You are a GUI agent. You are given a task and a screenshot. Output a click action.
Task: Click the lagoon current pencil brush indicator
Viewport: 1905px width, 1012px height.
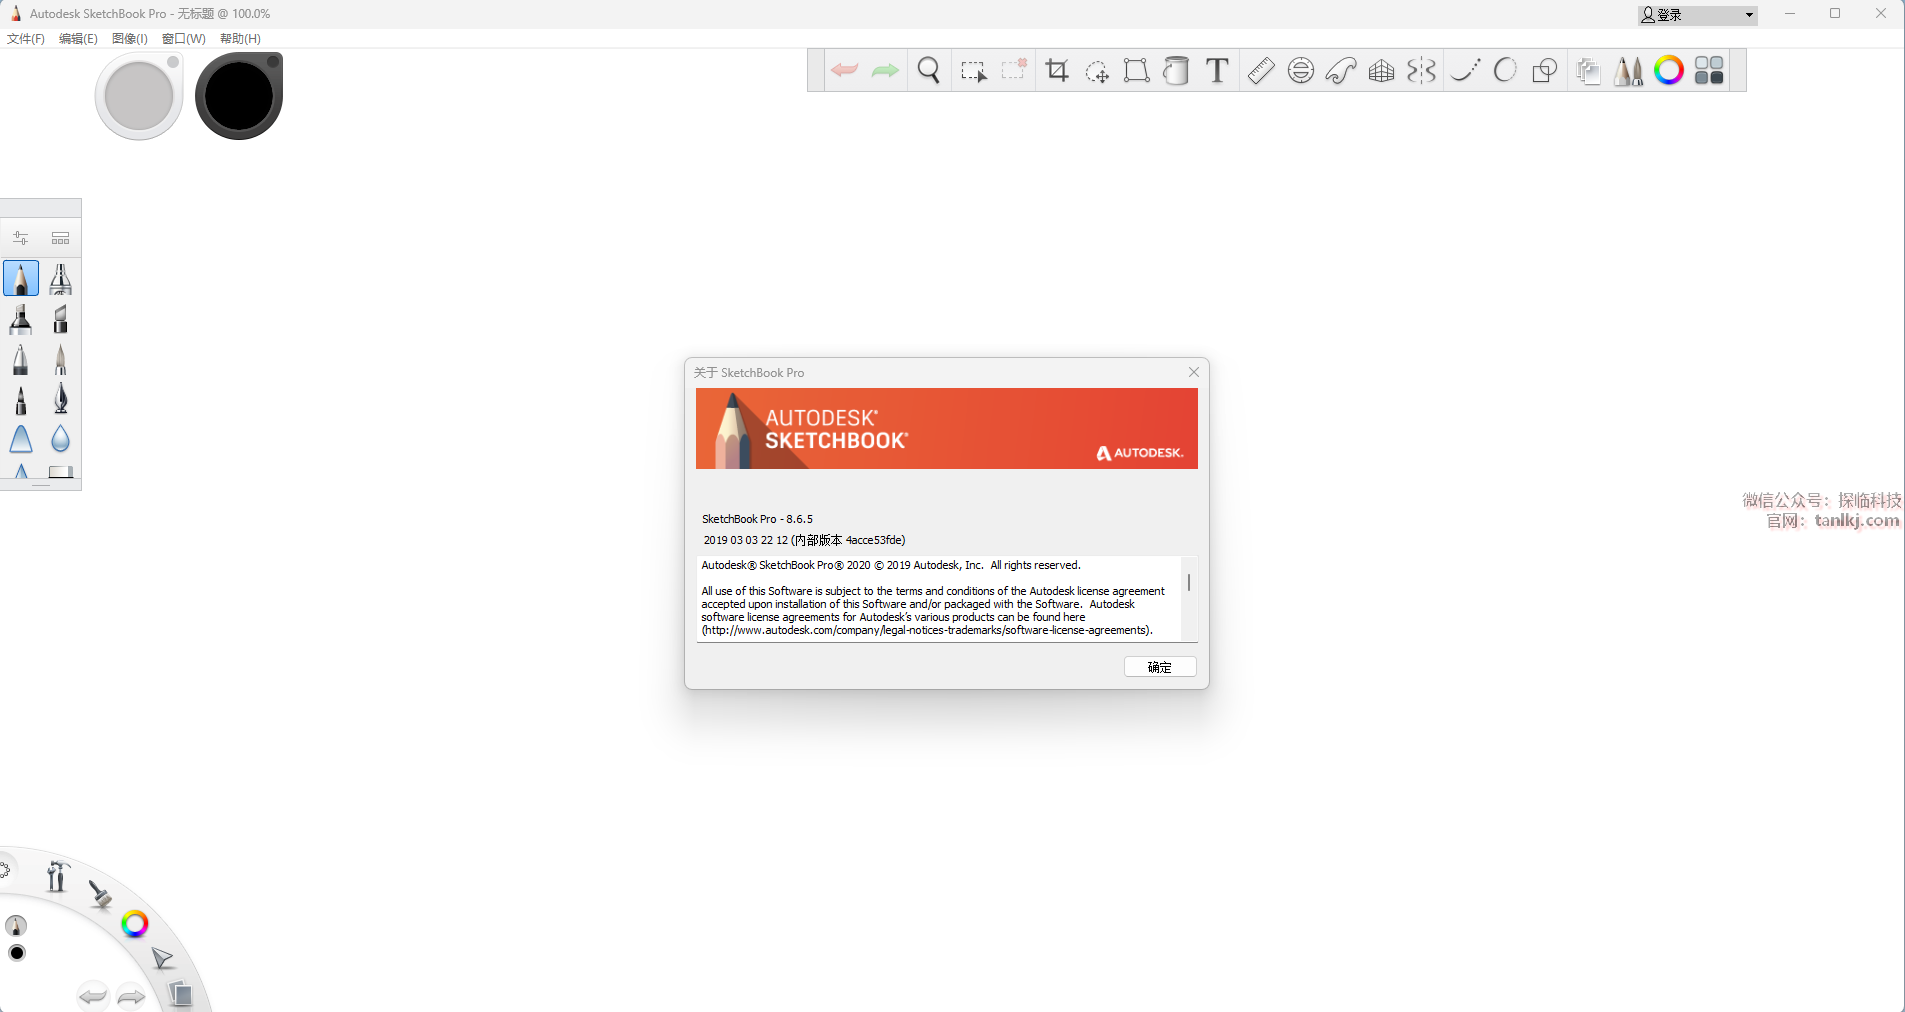point(17,925)
